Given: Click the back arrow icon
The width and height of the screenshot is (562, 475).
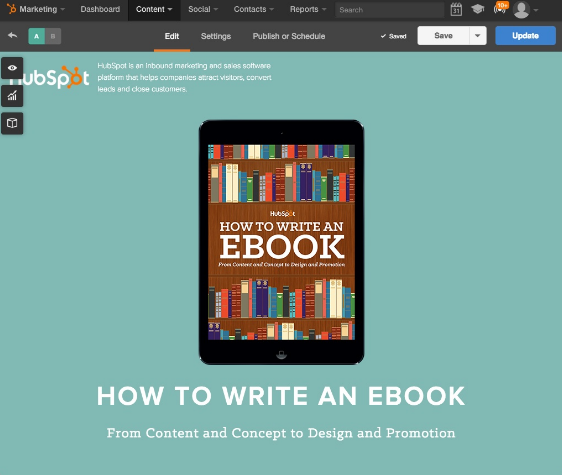Looking at the screenshot, I should coord(13,35).
